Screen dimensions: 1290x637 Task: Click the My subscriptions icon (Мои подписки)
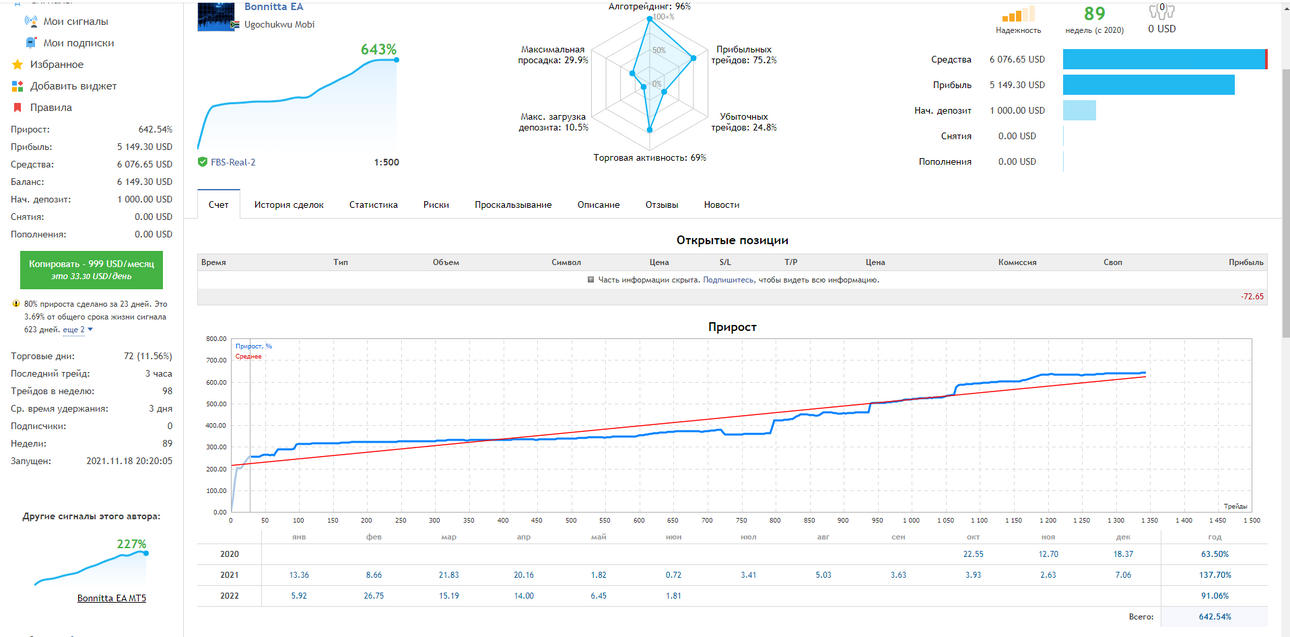pyautogui.click(x=31, y=43)
